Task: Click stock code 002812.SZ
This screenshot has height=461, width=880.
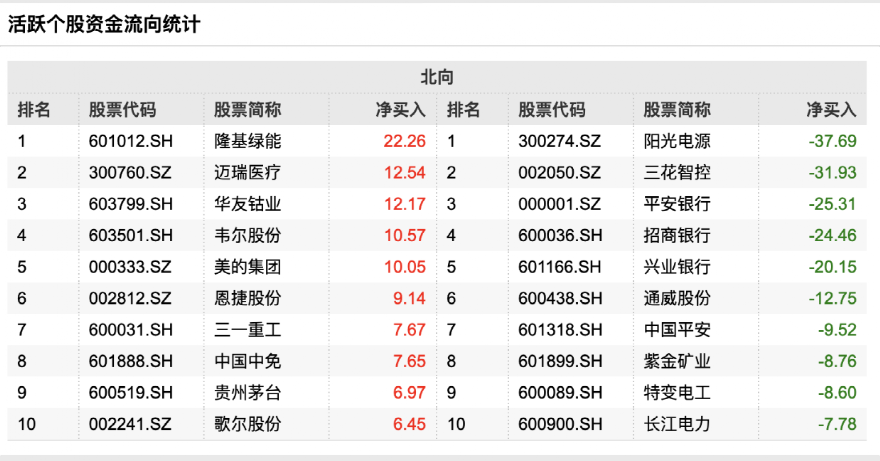Action: [130, 298]
